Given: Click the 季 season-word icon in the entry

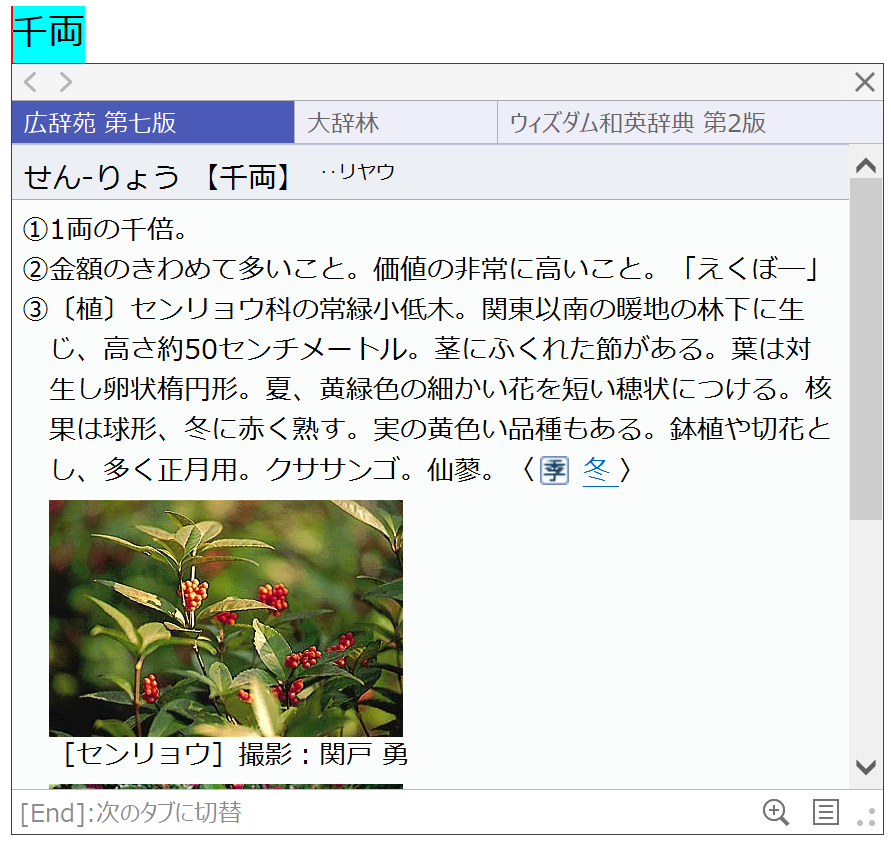Looking at the screenshot, I should click(554, 469).
